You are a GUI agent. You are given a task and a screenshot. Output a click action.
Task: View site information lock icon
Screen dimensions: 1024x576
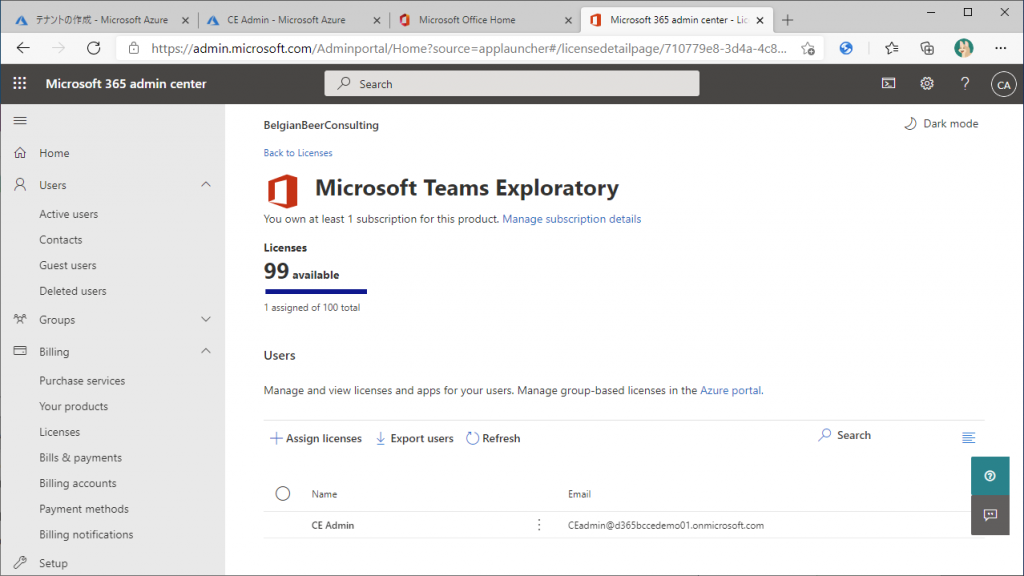134,48
